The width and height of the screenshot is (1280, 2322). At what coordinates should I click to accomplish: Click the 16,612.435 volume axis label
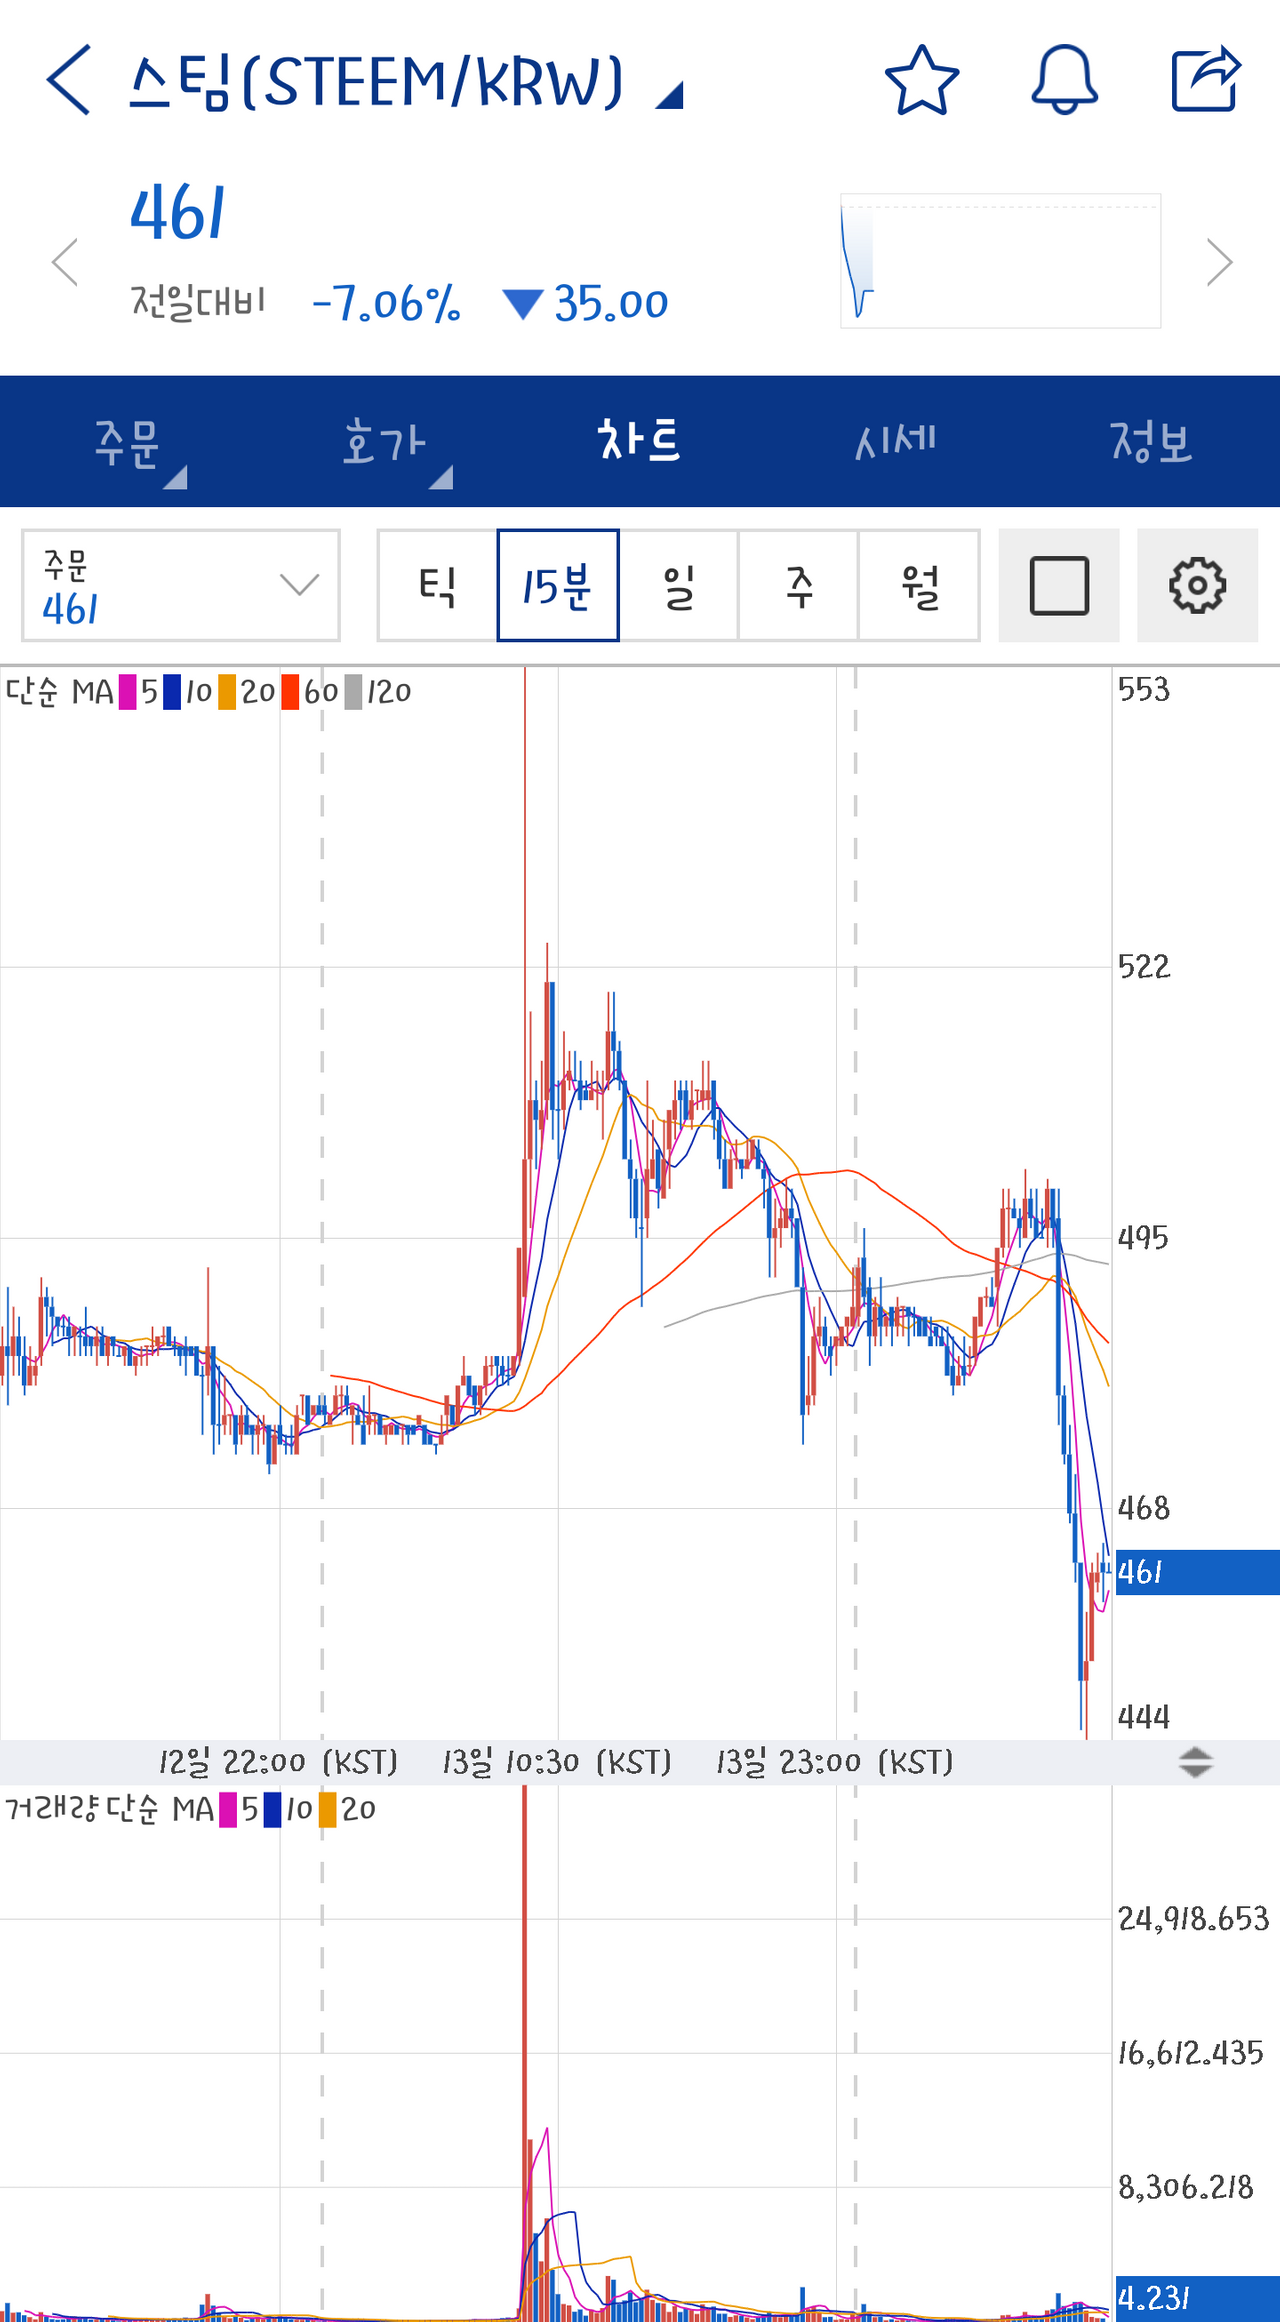pos(1191,2053)
